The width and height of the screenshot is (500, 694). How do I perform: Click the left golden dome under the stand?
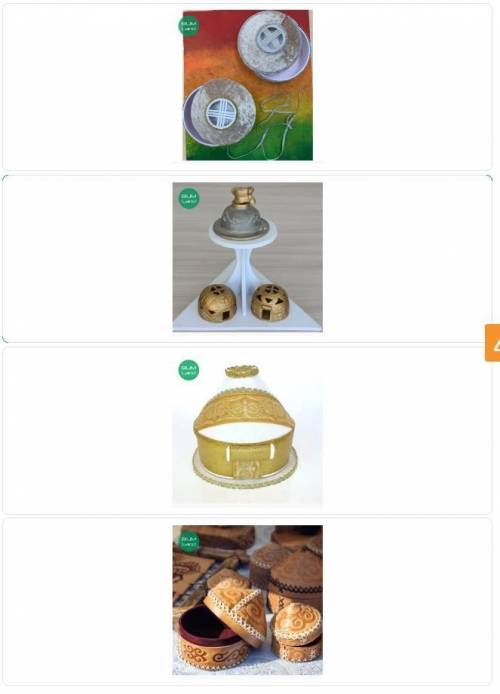[217, 303]
